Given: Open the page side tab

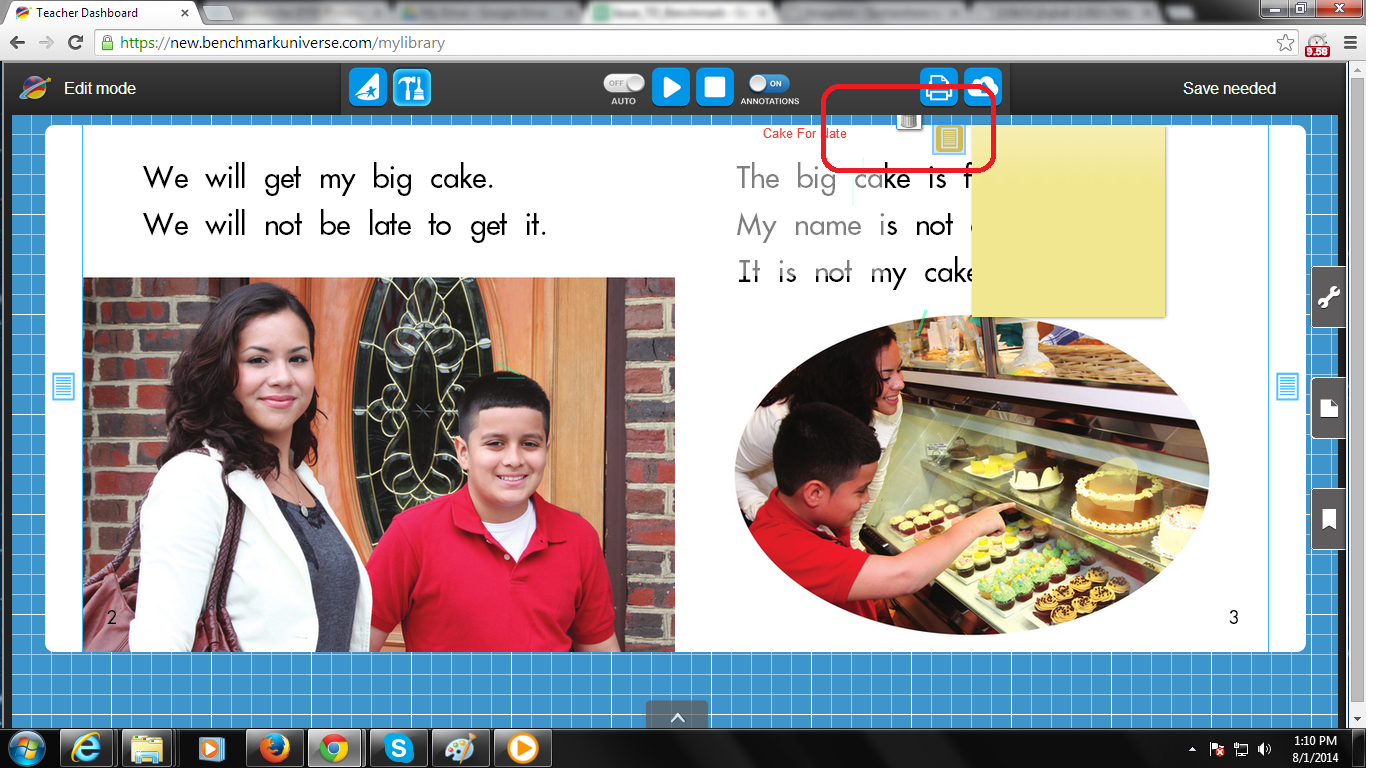Looking at the screenshot, I should coord(1329,408).
